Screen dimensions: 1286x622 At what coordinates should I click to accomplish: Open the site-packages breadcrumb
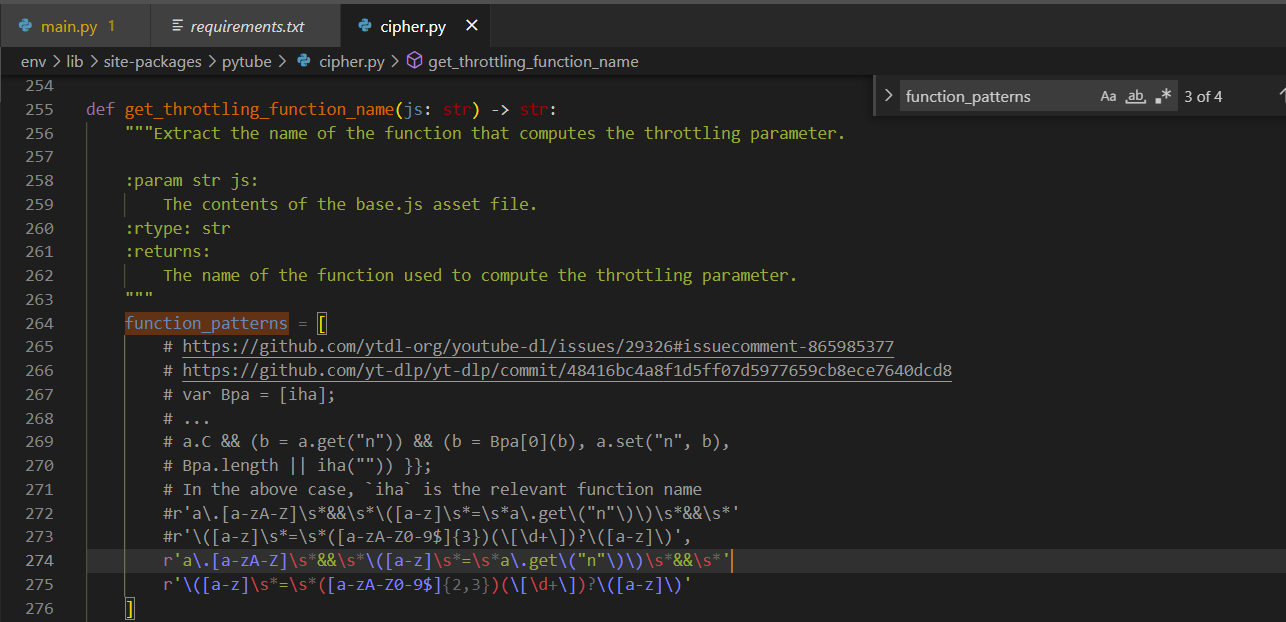pyautogui.click(x=154, y=61)
